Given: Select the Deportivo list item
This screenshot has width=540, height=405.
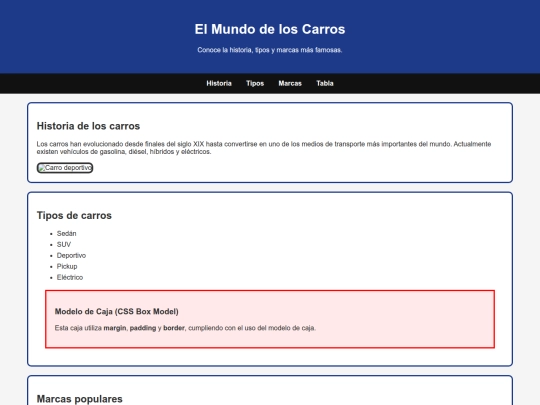Looking at the screenshot, I should tap(71, 256).
